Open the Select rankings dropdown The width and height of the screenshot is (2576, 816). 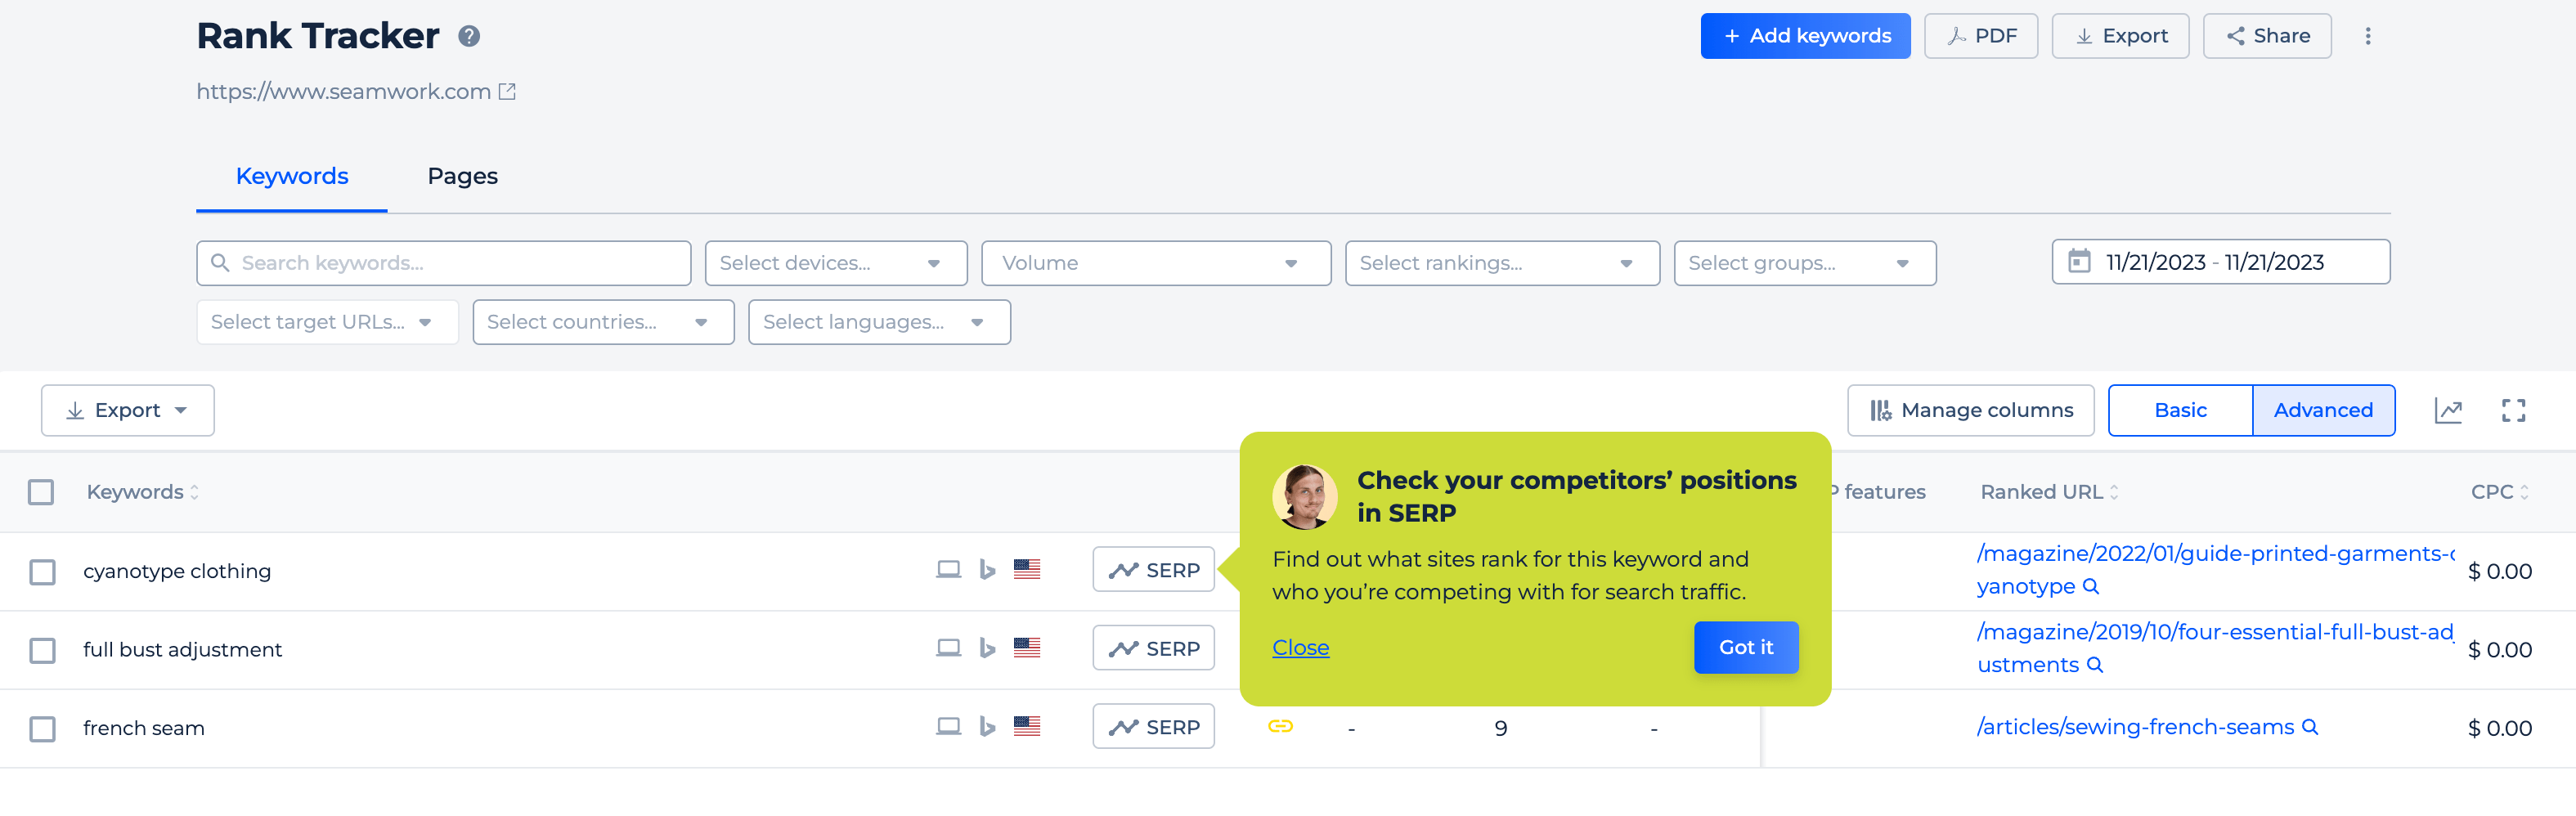(x=1501, y=263)
